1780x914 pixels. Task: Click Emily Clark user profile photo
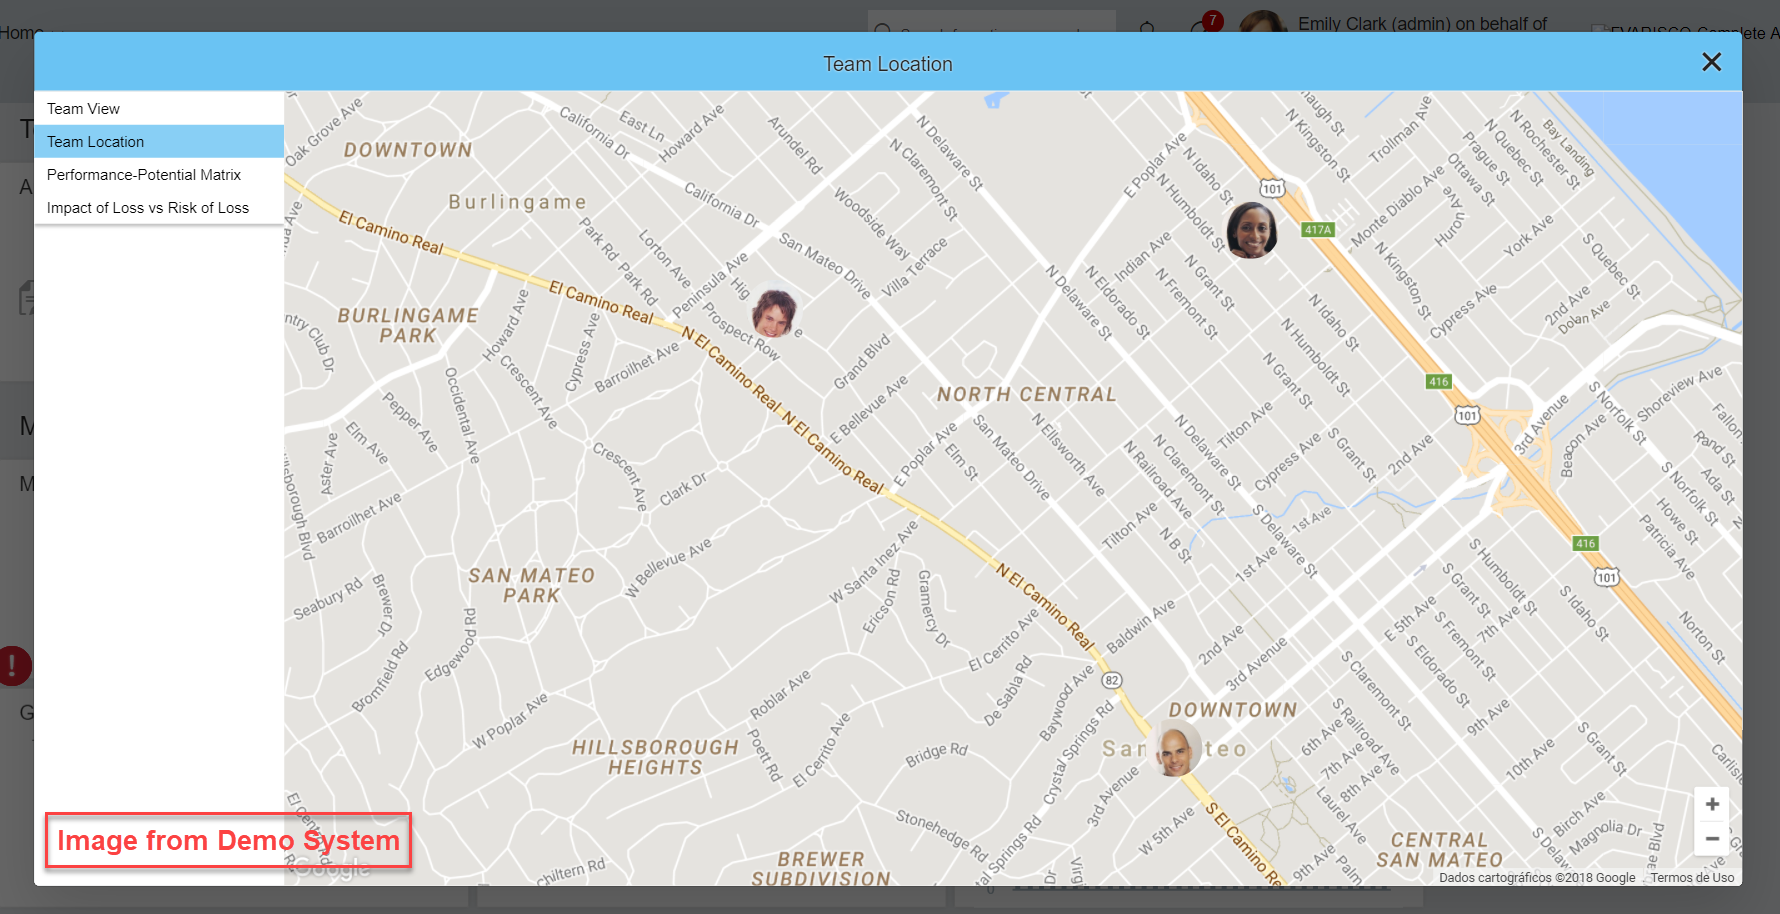click(1263, 21)
